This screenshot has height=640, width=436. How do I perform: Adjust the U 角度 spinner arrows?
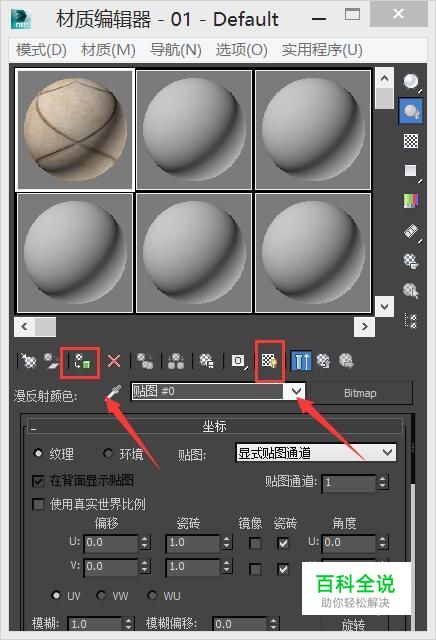(382, 543)
